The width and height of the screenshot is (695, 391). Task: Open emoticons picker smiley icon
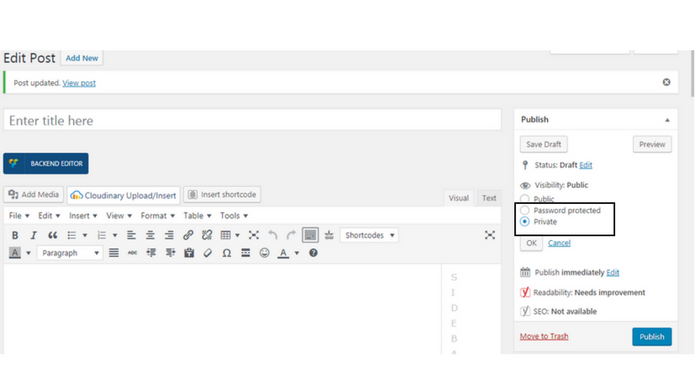point(264,253)
